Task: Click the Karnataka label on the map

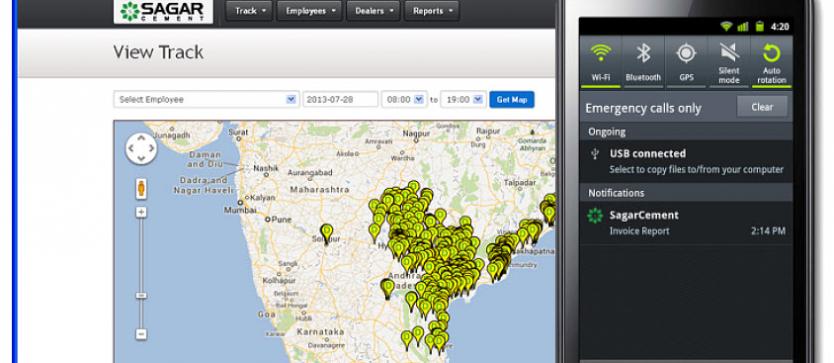Action: (321, 332)
